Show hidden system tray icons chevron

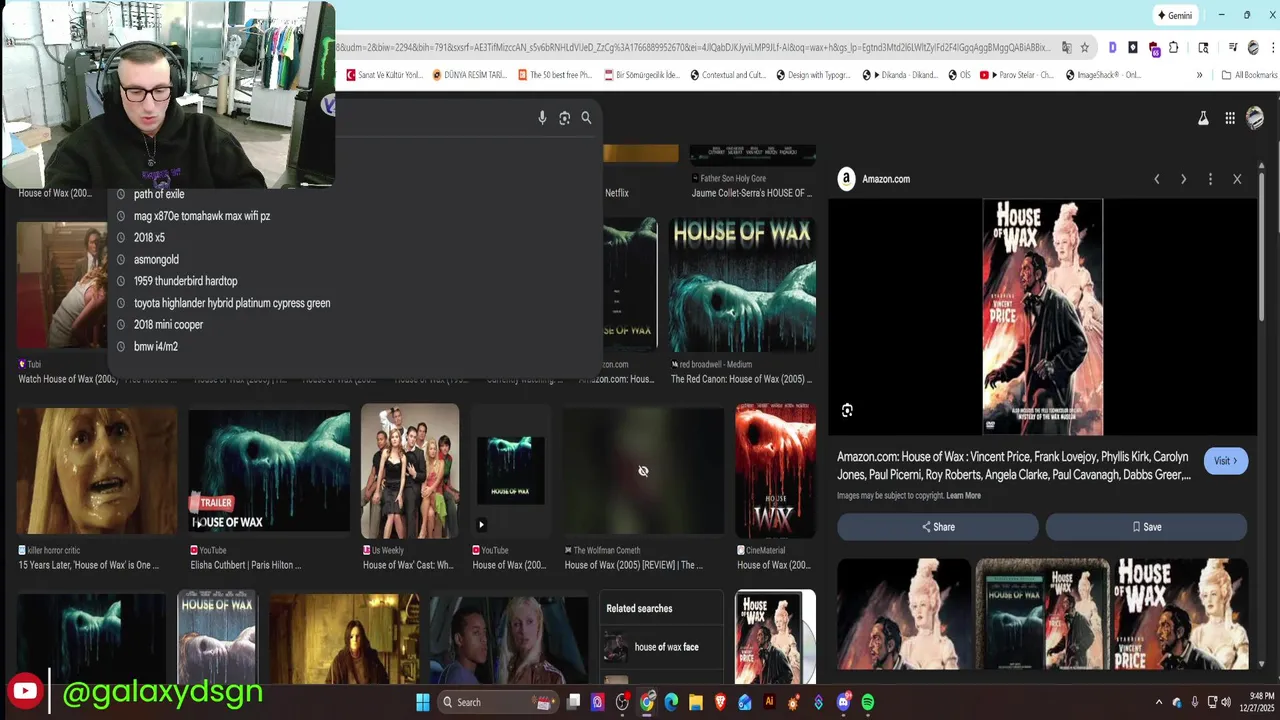[x=1159, y=702]
